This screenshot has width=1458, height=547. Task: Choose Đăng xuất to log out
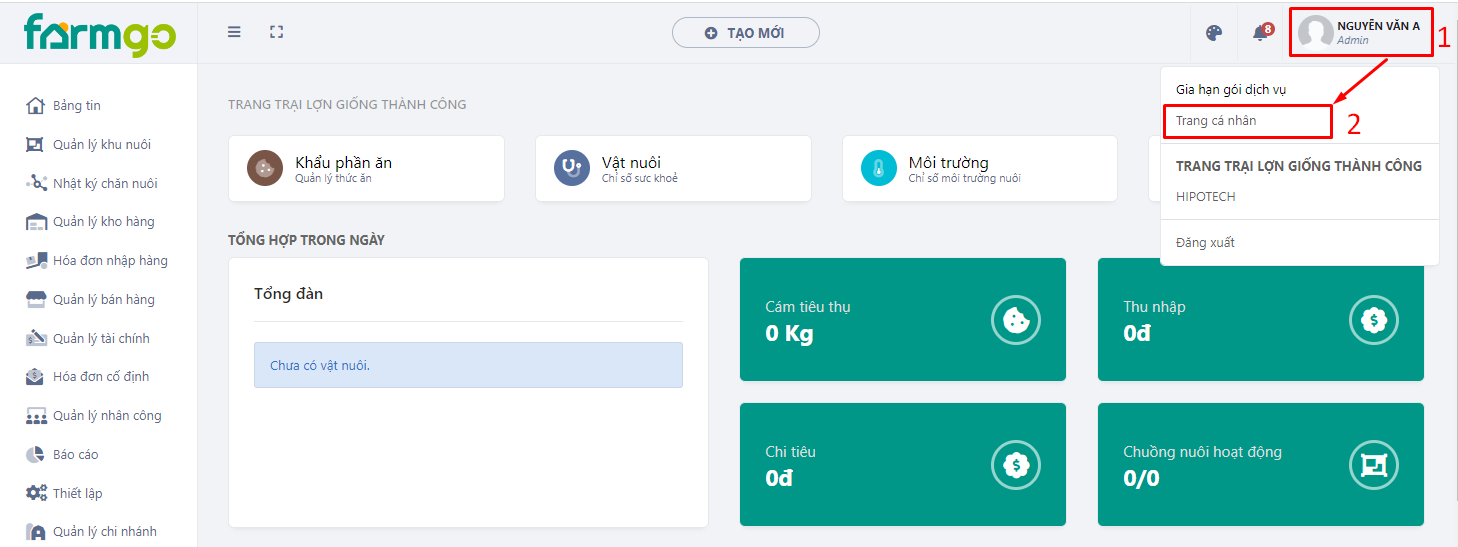point(1205,243)
